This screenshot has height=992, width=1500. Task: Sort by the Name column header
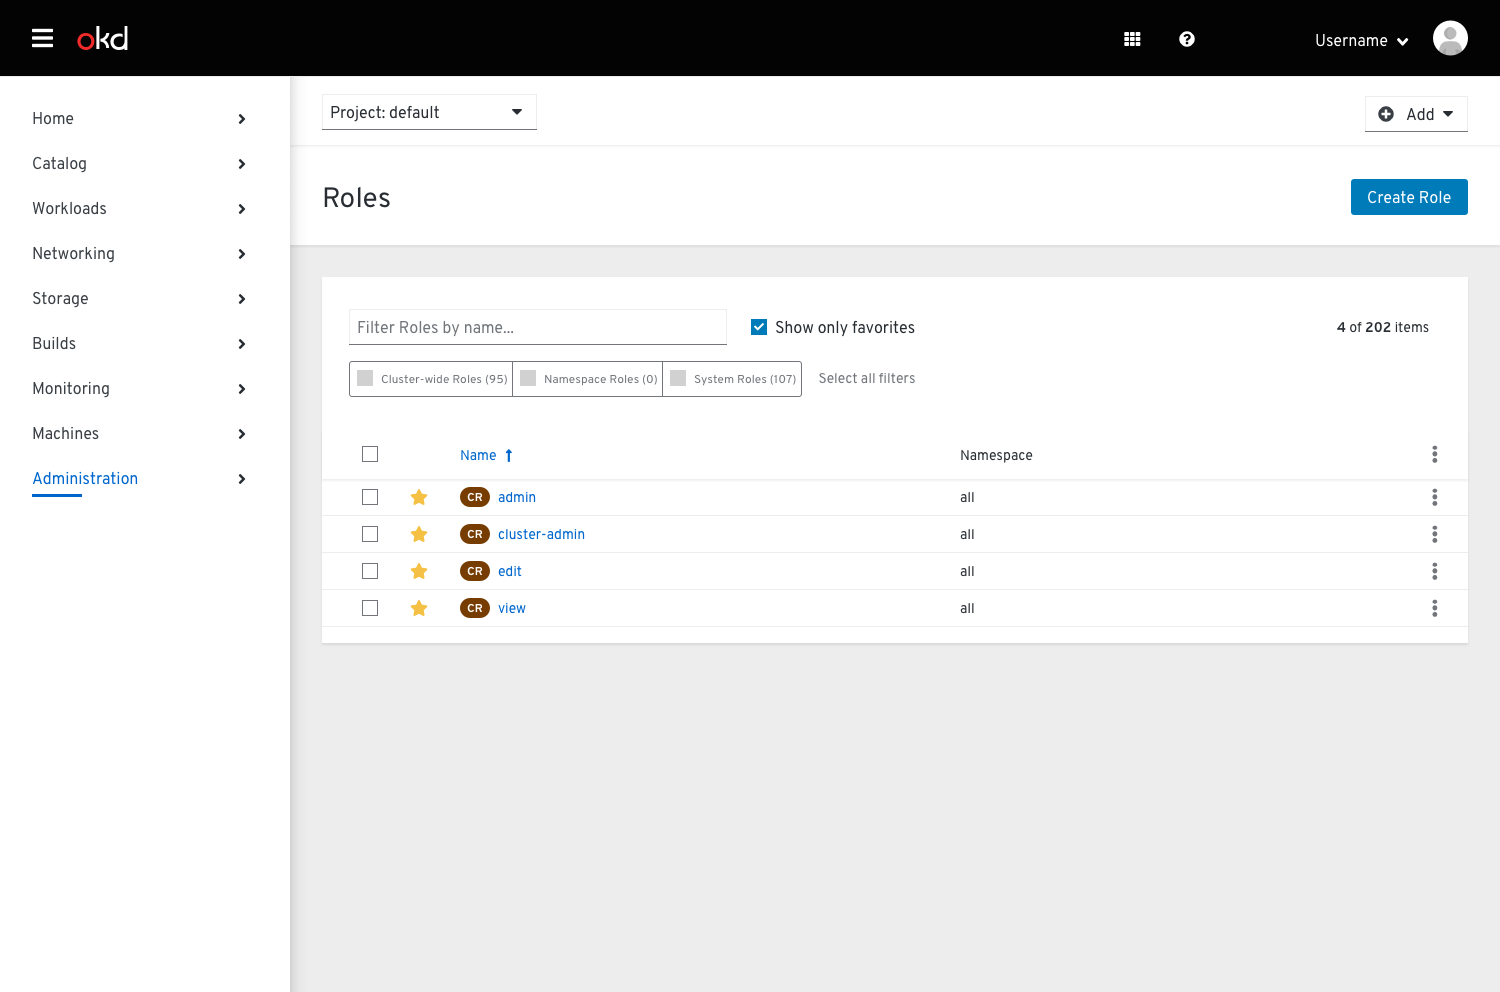(478, 455)
